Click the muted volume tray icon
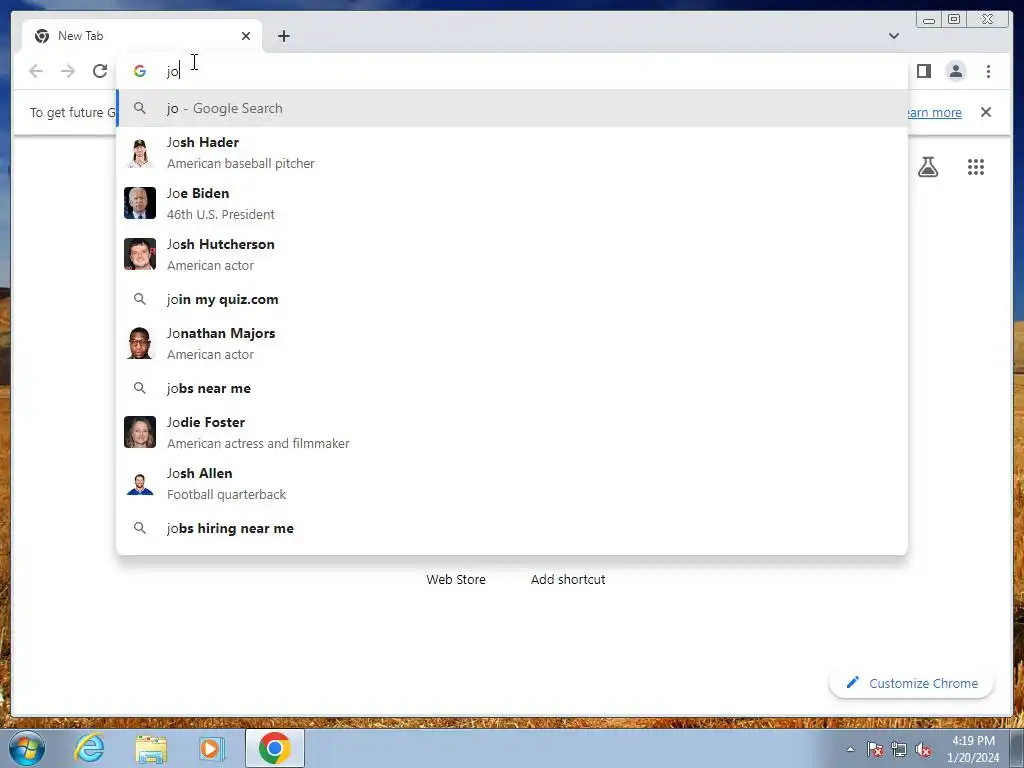1024x768 pixels. [923, 749]
